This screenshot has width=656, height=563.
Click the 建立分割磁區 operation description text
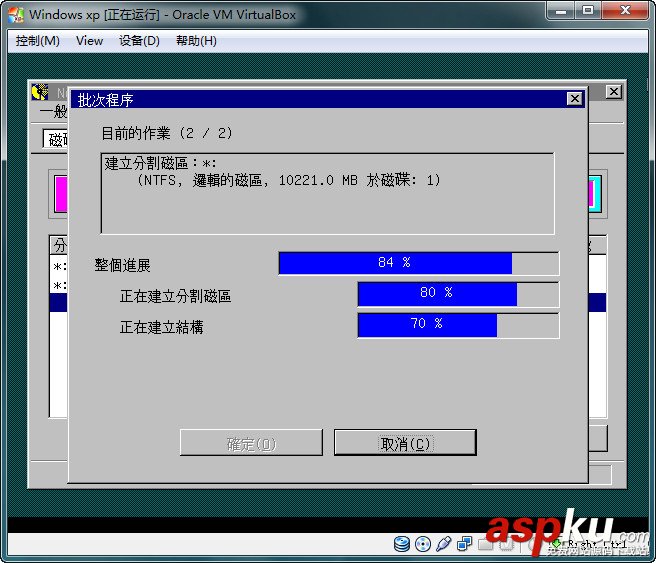pyautogui.click(x=161, y=163)
